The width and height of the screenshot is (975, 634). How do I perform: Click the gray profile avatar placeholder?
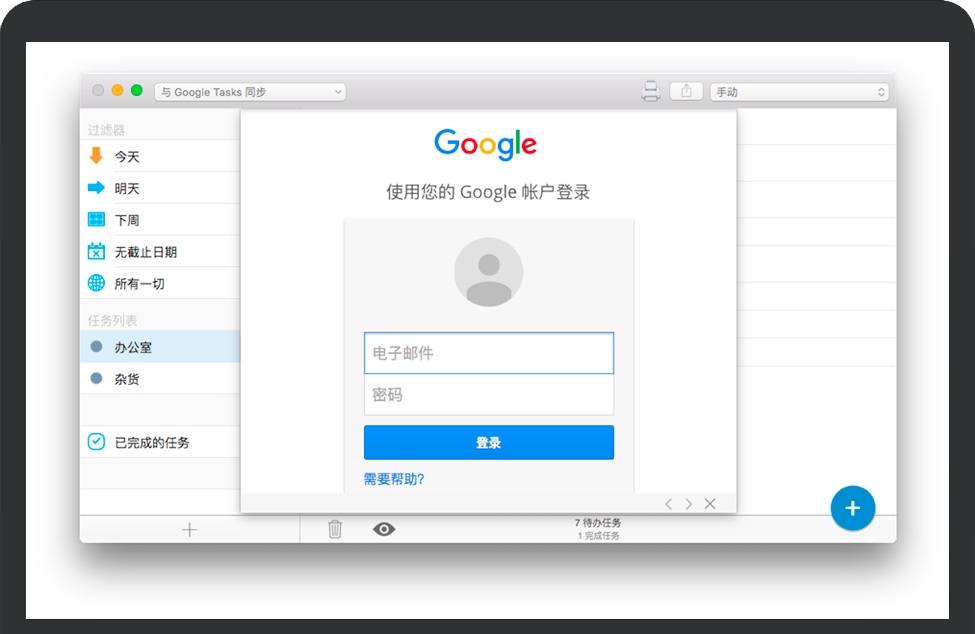pos(489,272)
